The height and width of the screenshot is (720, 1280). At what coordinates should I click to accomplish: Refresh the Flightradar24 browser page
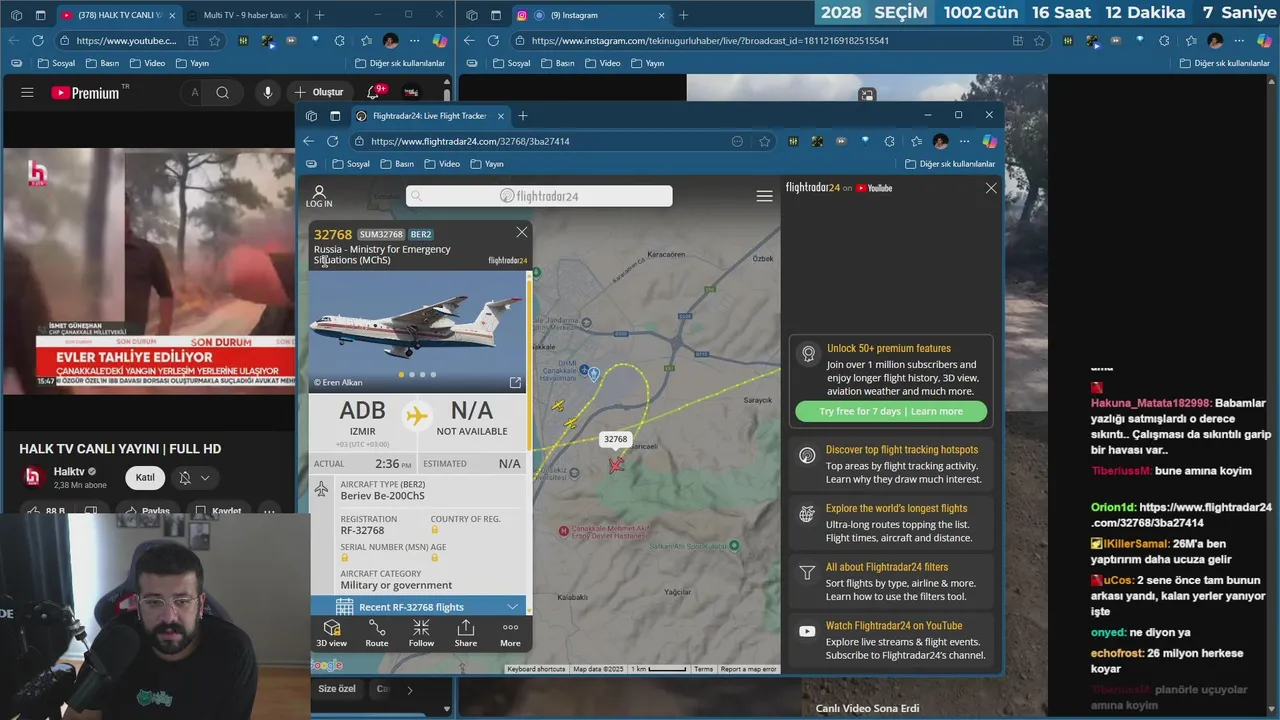click(x=333, y=141)
